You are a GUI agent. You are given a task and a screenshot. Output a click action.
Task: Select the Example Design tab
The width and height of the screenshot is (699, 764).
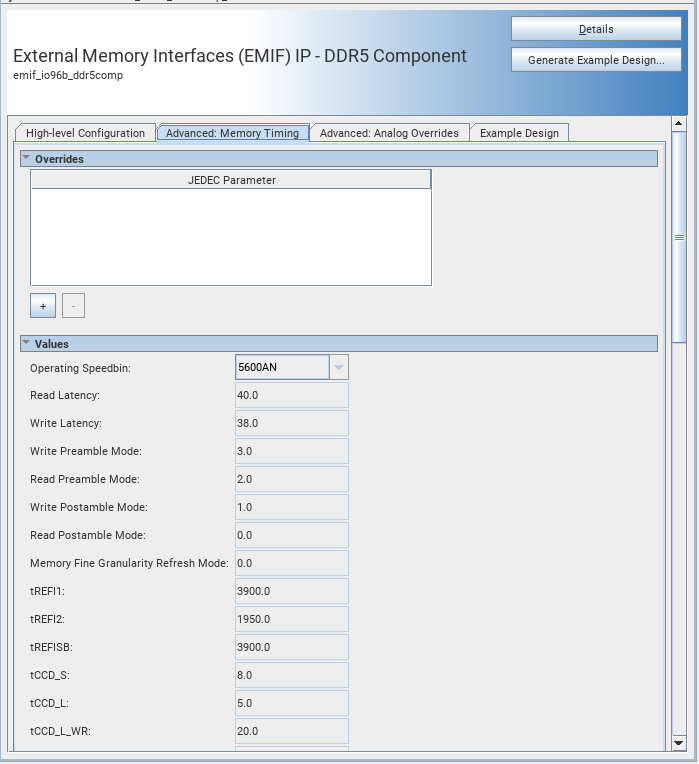[519, 133]
